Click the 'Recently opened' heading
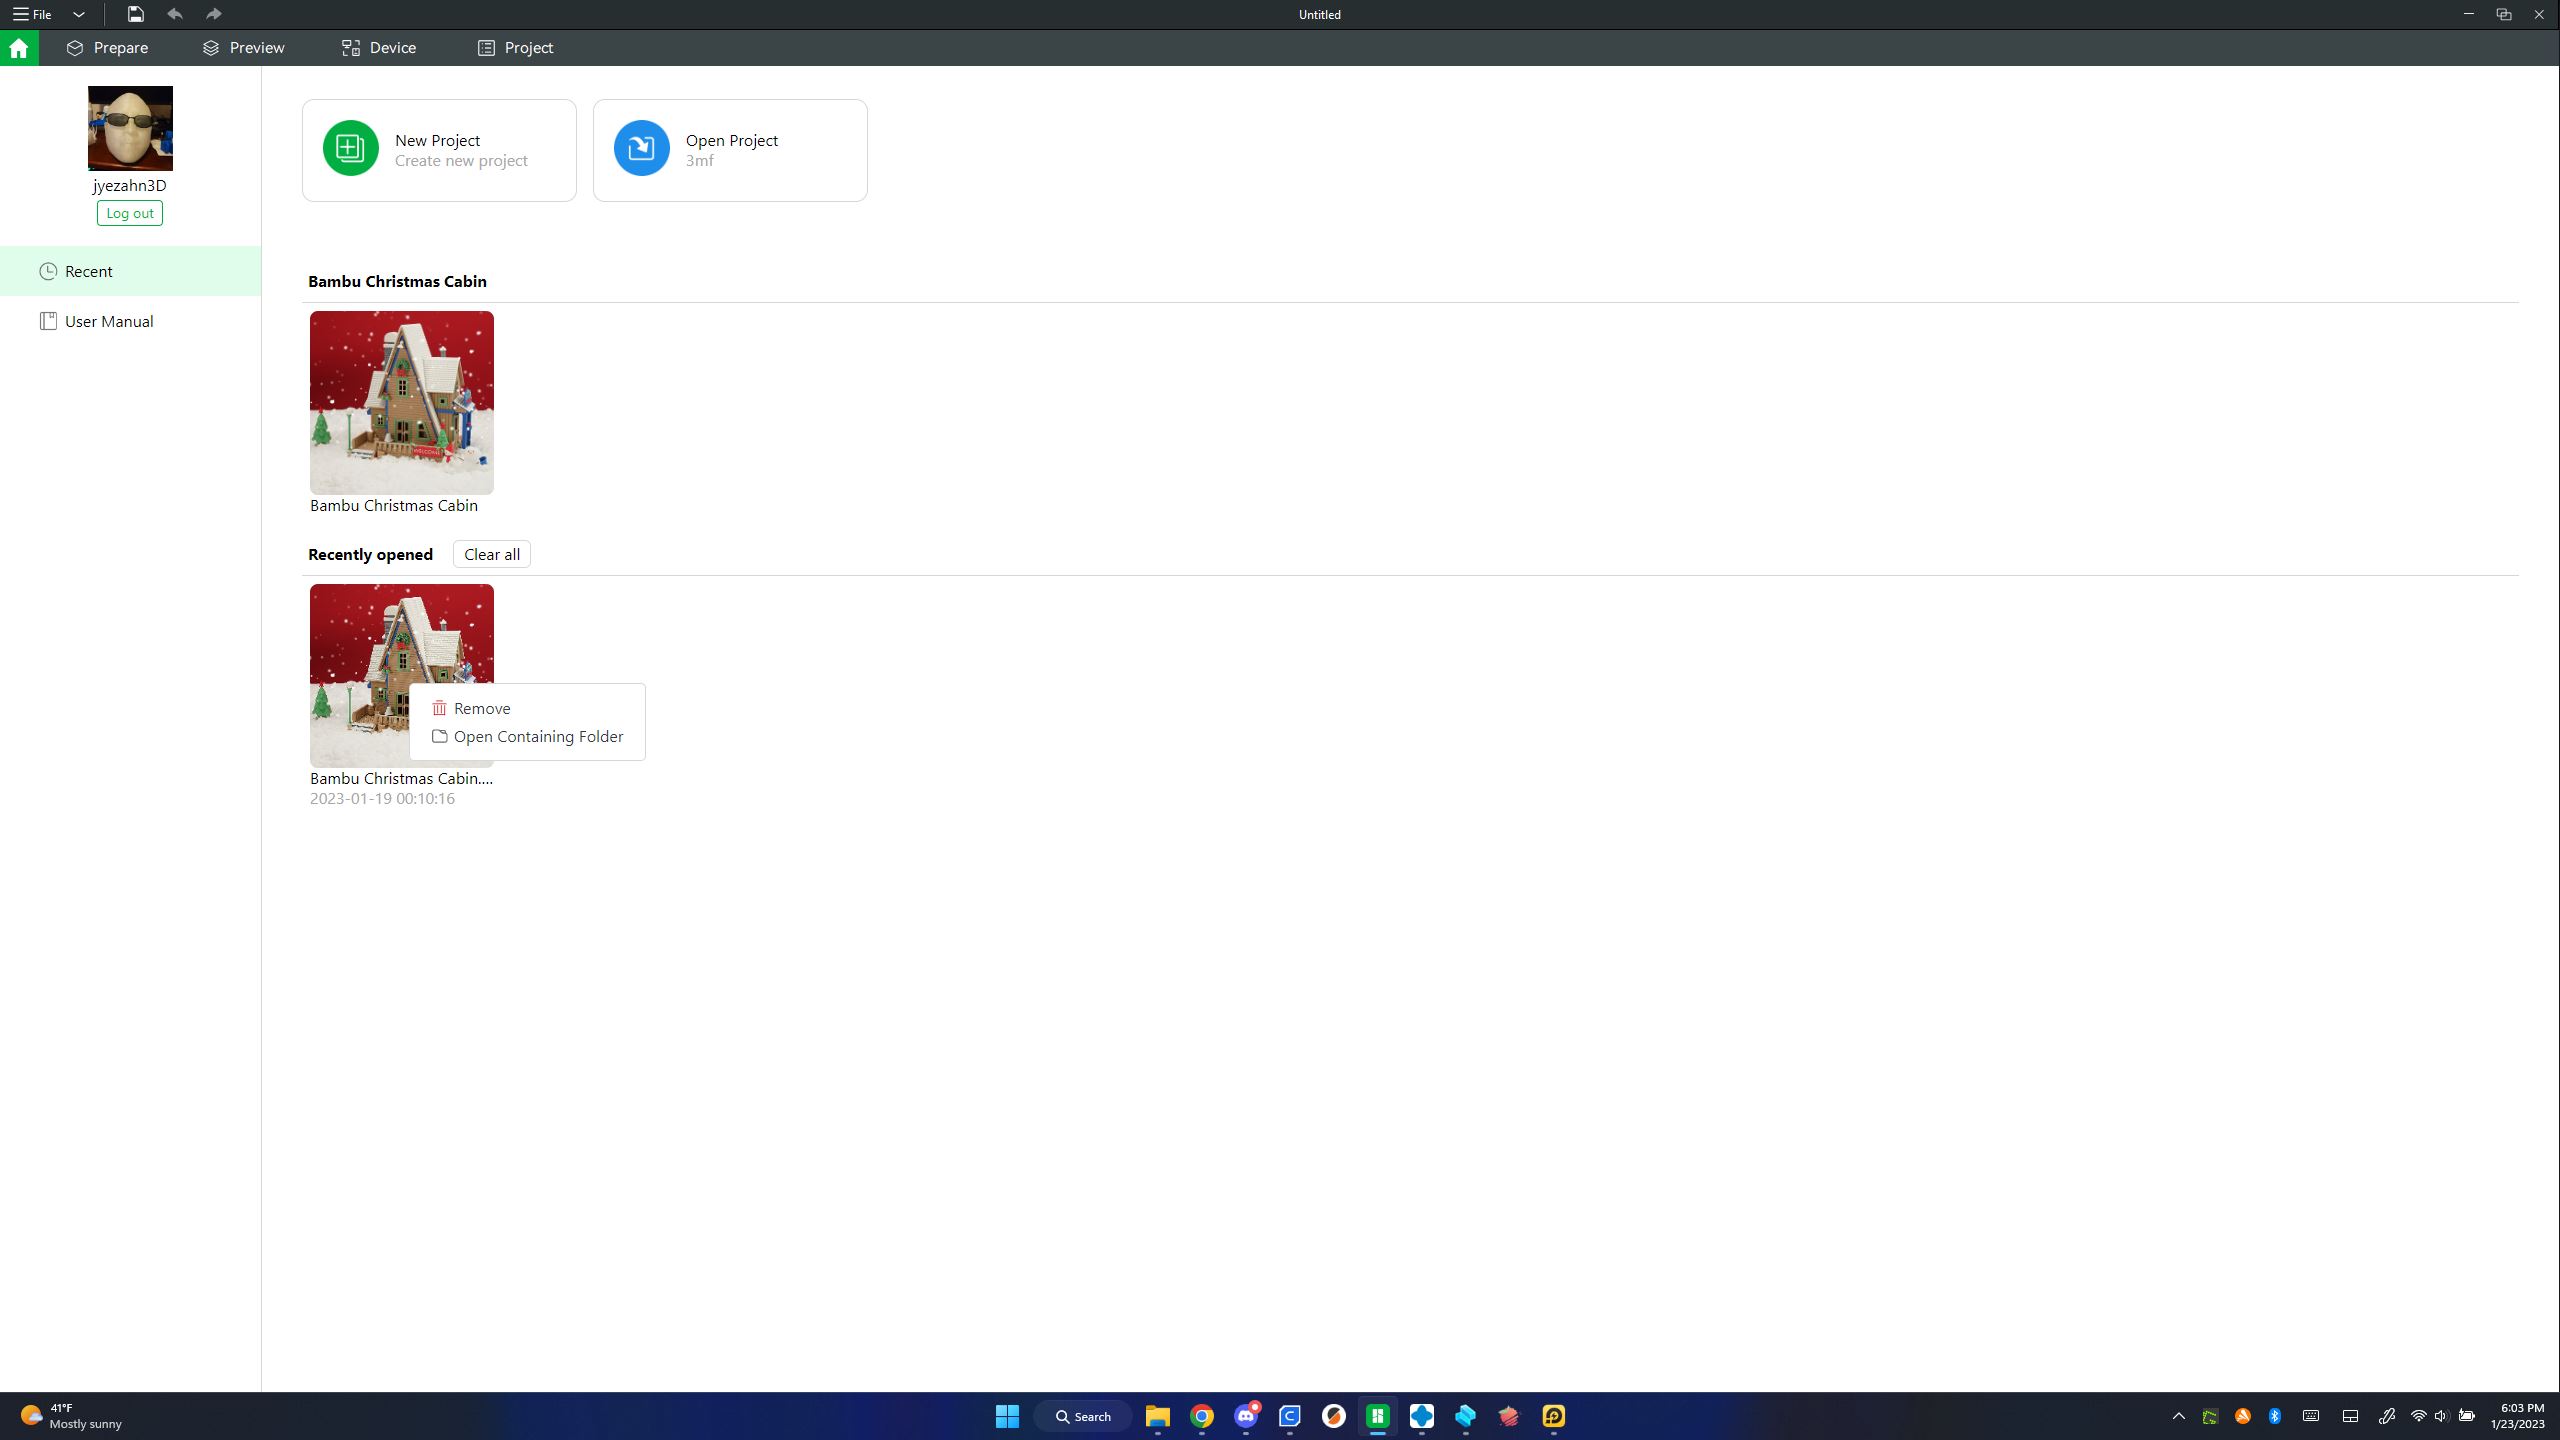 click(x=370, y=555)
